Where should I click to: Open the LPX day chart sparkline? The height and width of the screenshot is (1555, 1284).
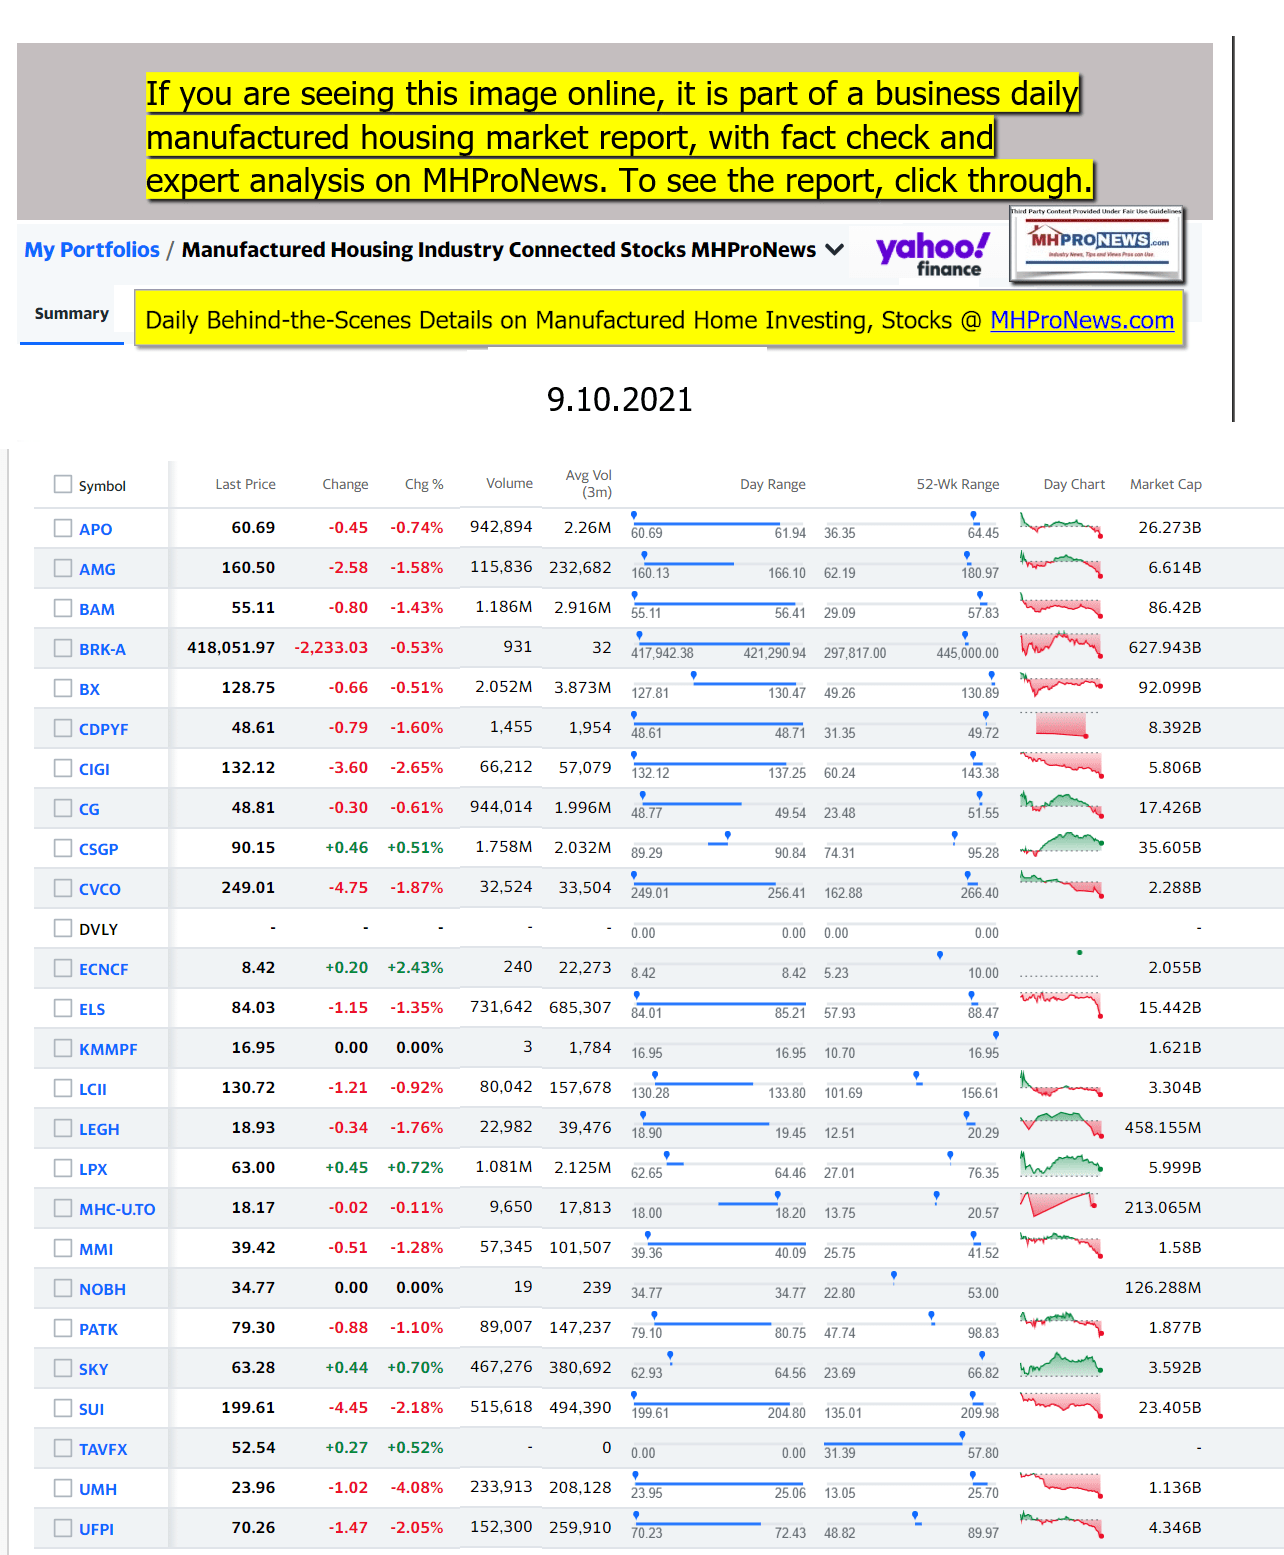click(x=1061, y=1163)
